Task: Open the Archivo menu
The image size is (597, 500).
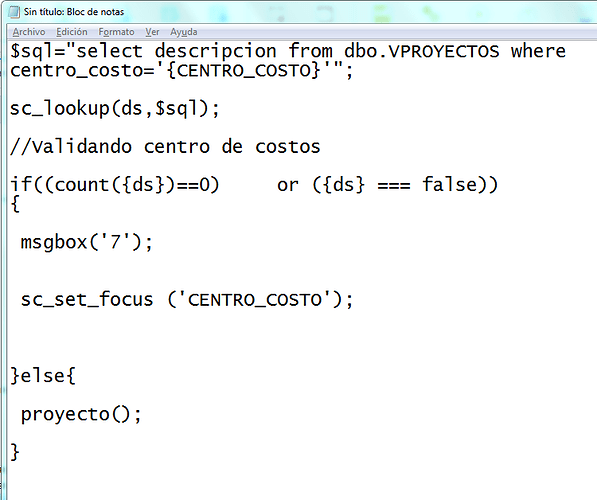Action: click(29, 32)
